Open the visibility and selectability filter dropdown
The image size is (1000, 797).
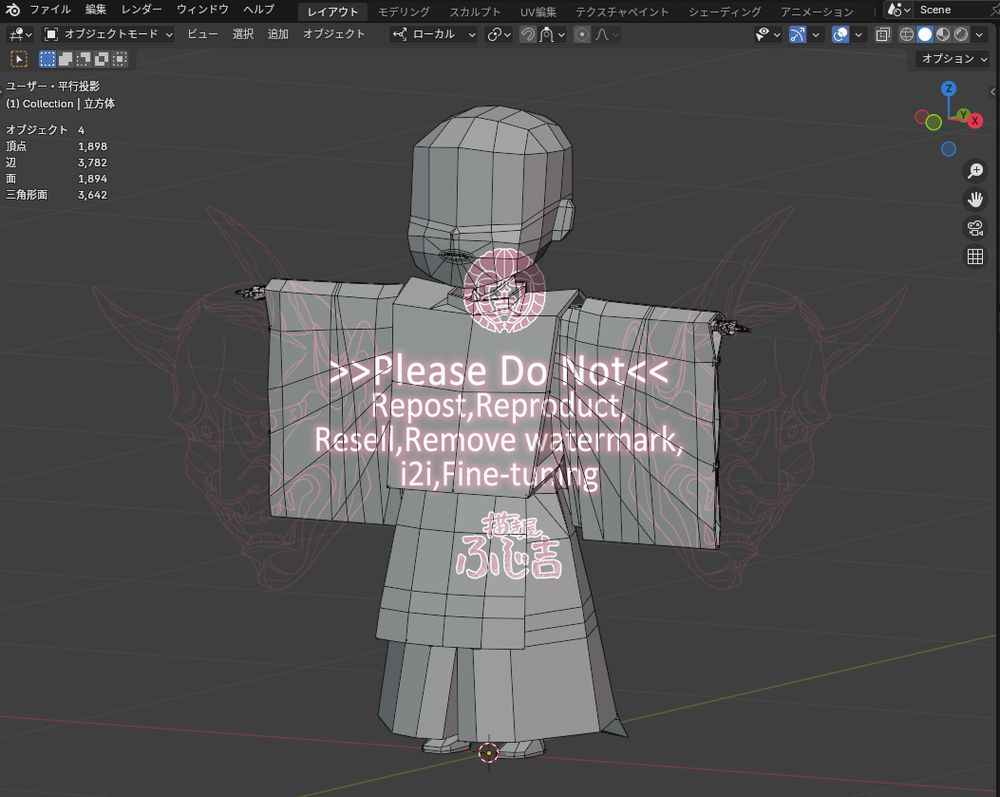click(767, 34)
